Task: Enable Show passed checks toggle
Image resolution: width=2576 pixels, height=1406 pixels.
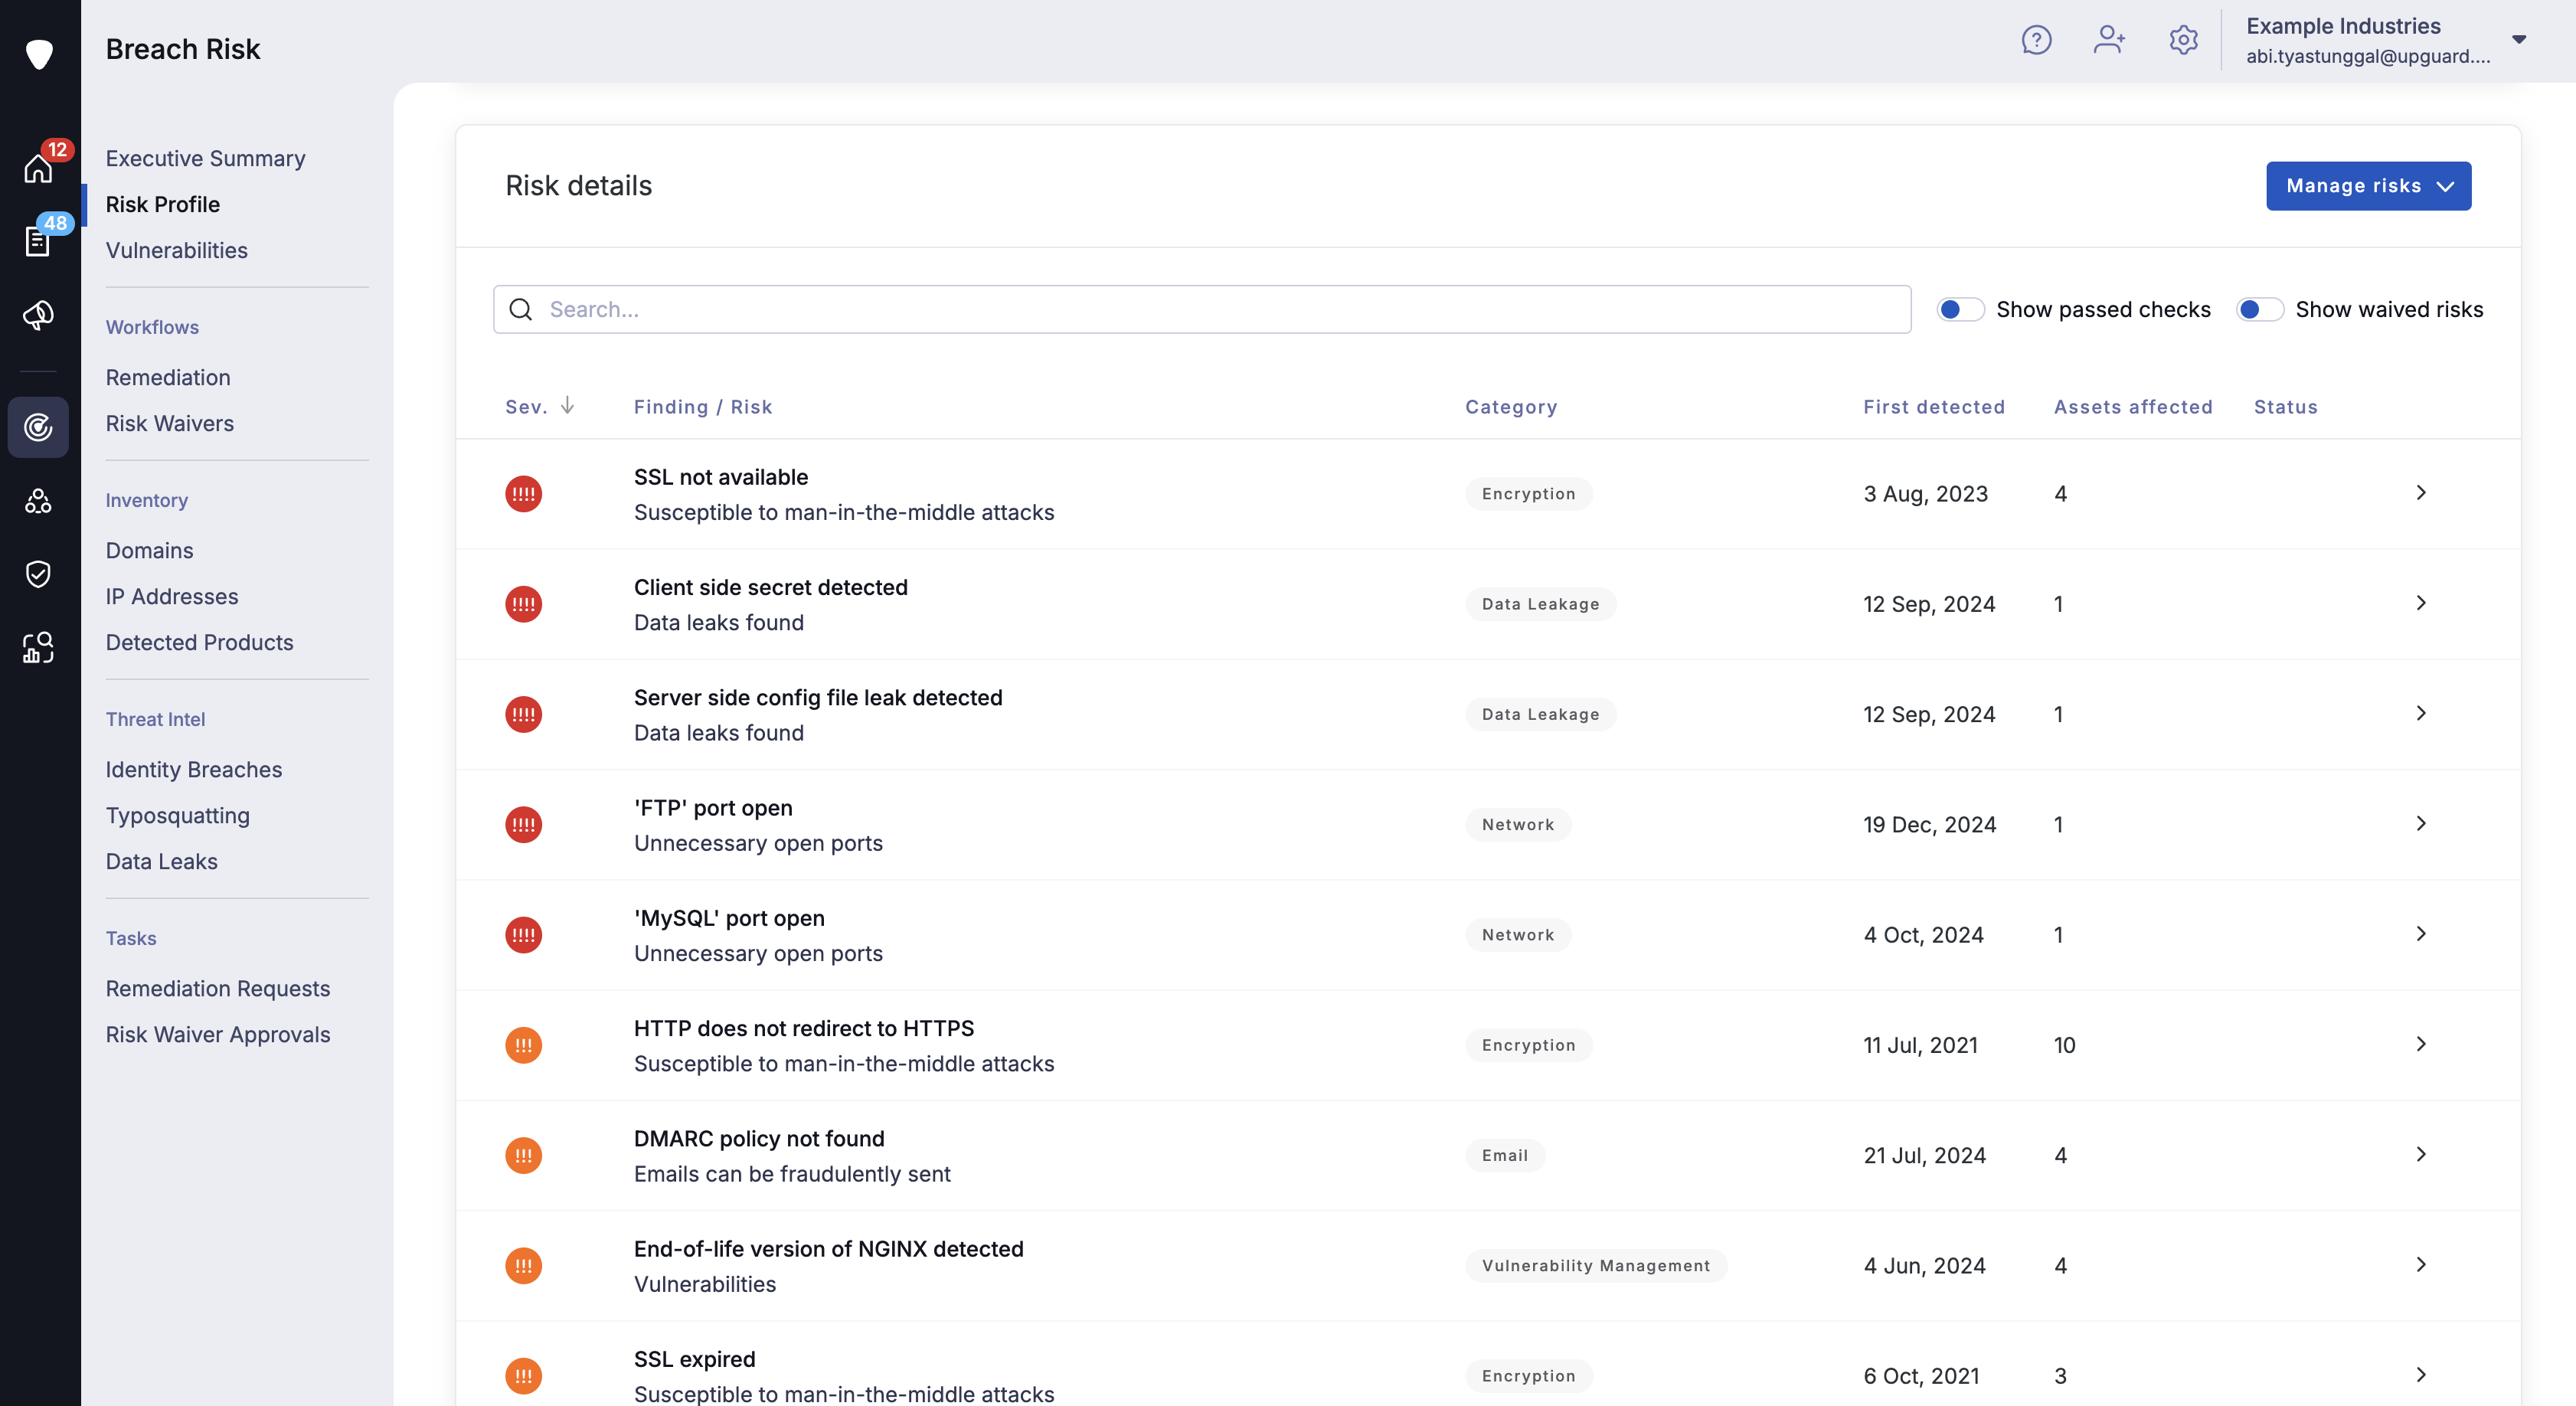Action: [x=1960, y=309]
